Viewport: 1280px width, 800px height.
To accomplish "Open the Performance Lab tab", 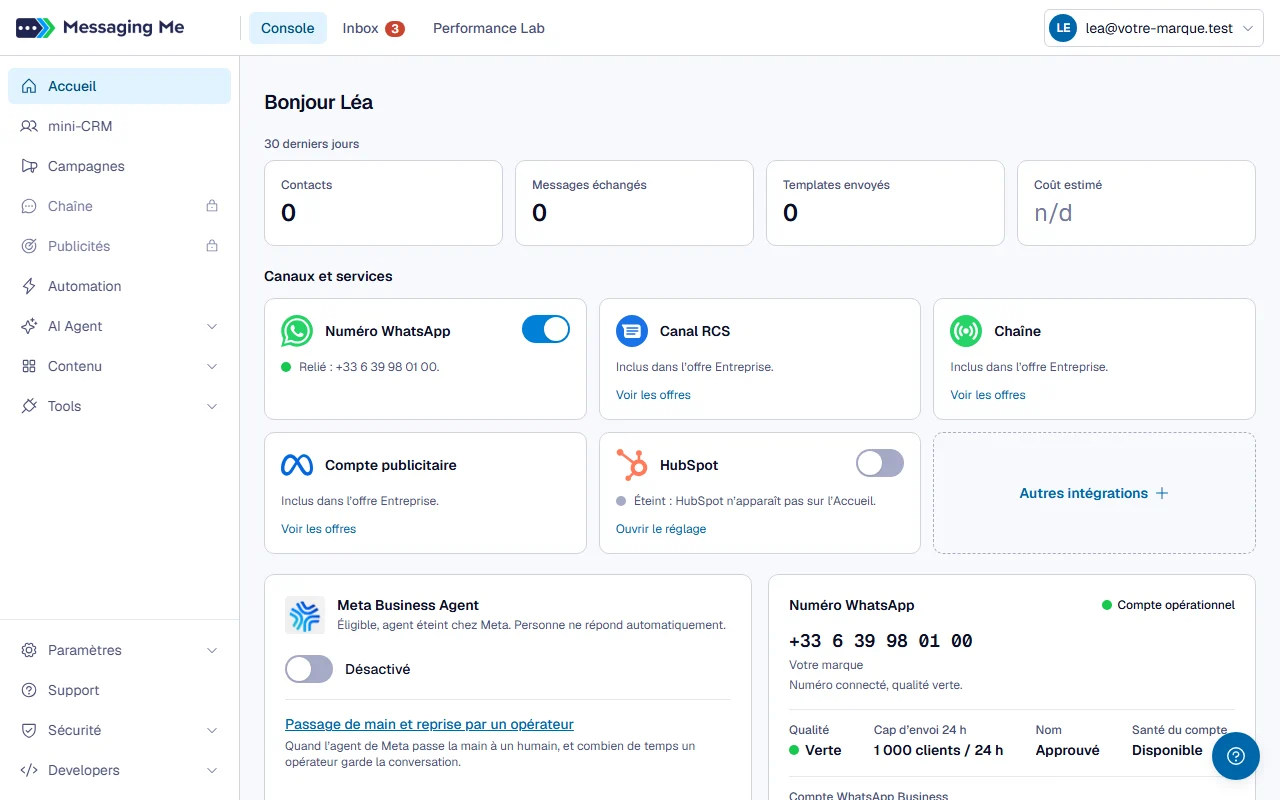I will [x=489, y=28].
